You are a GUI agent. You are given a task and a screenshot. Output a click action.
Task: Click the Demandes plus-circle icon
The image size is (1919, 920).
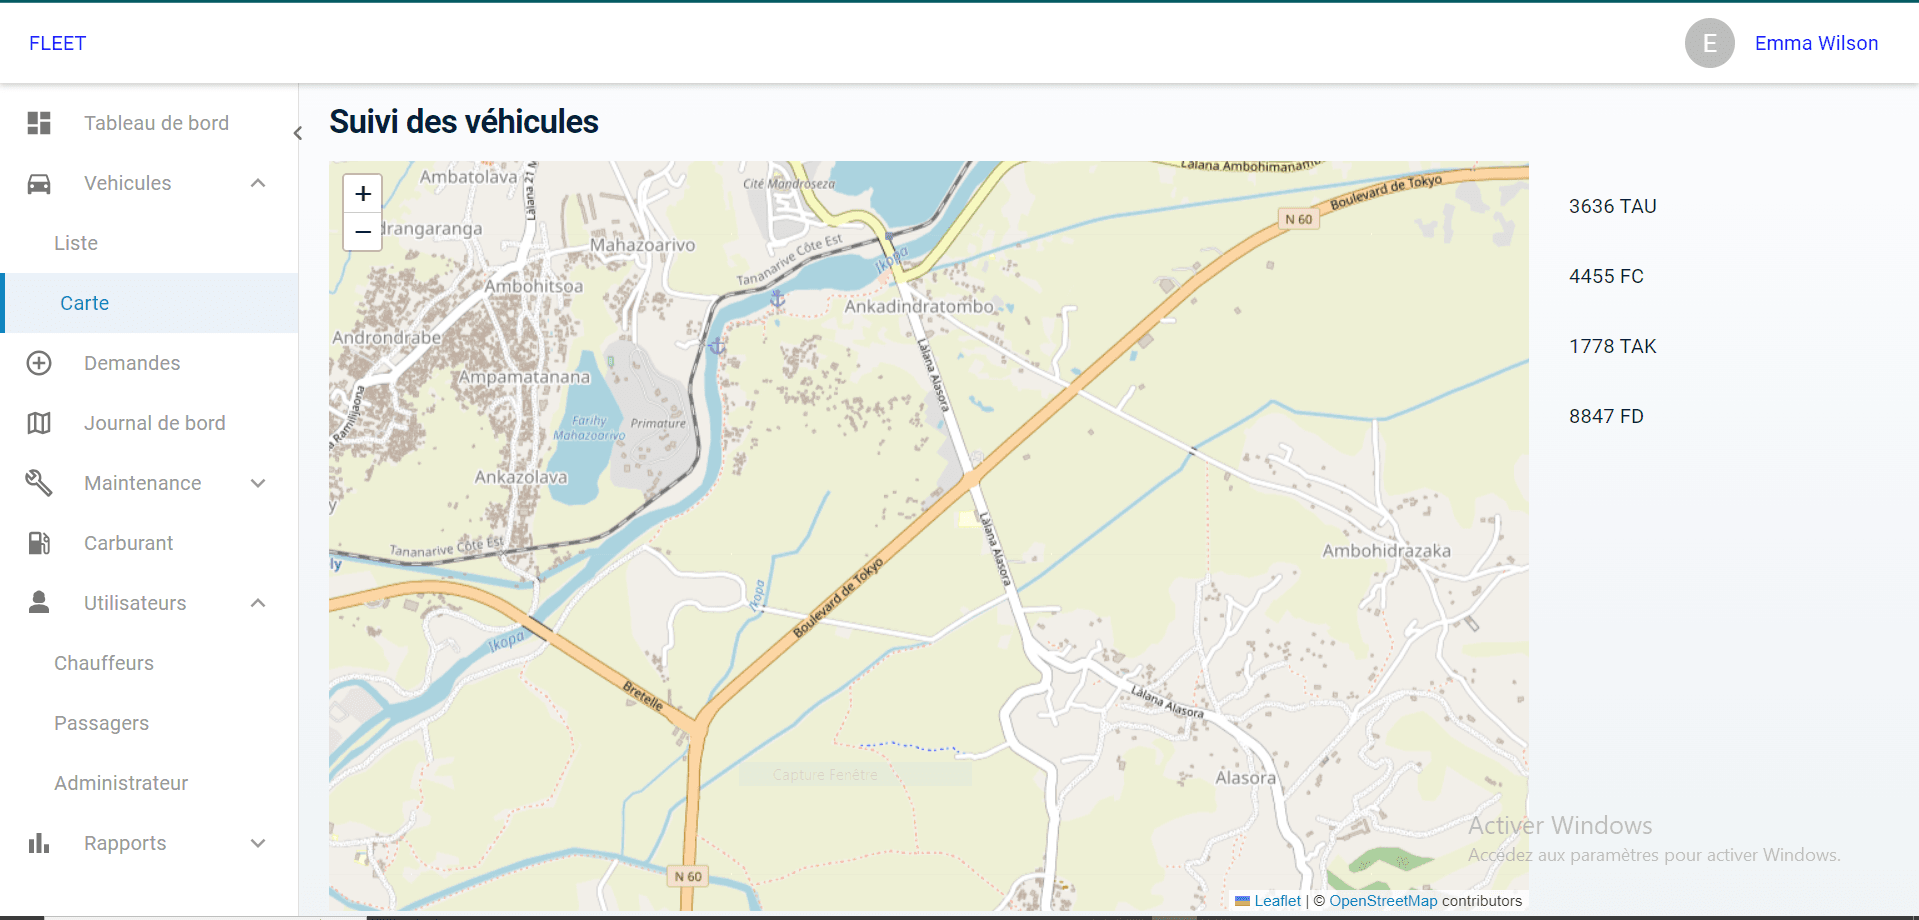click(39, 363)
